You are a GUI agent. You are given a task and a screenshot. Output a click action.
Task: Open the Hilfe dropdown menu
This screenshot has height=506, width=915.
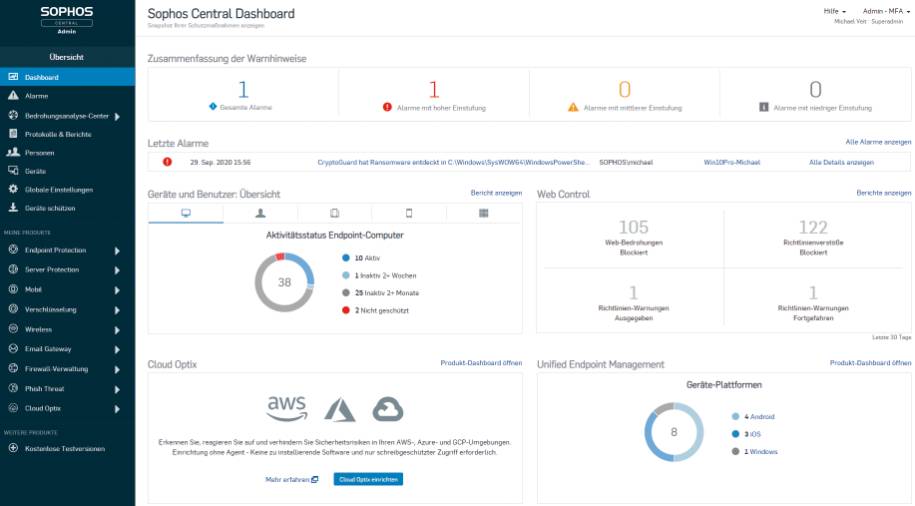click(x=834, y=11)
